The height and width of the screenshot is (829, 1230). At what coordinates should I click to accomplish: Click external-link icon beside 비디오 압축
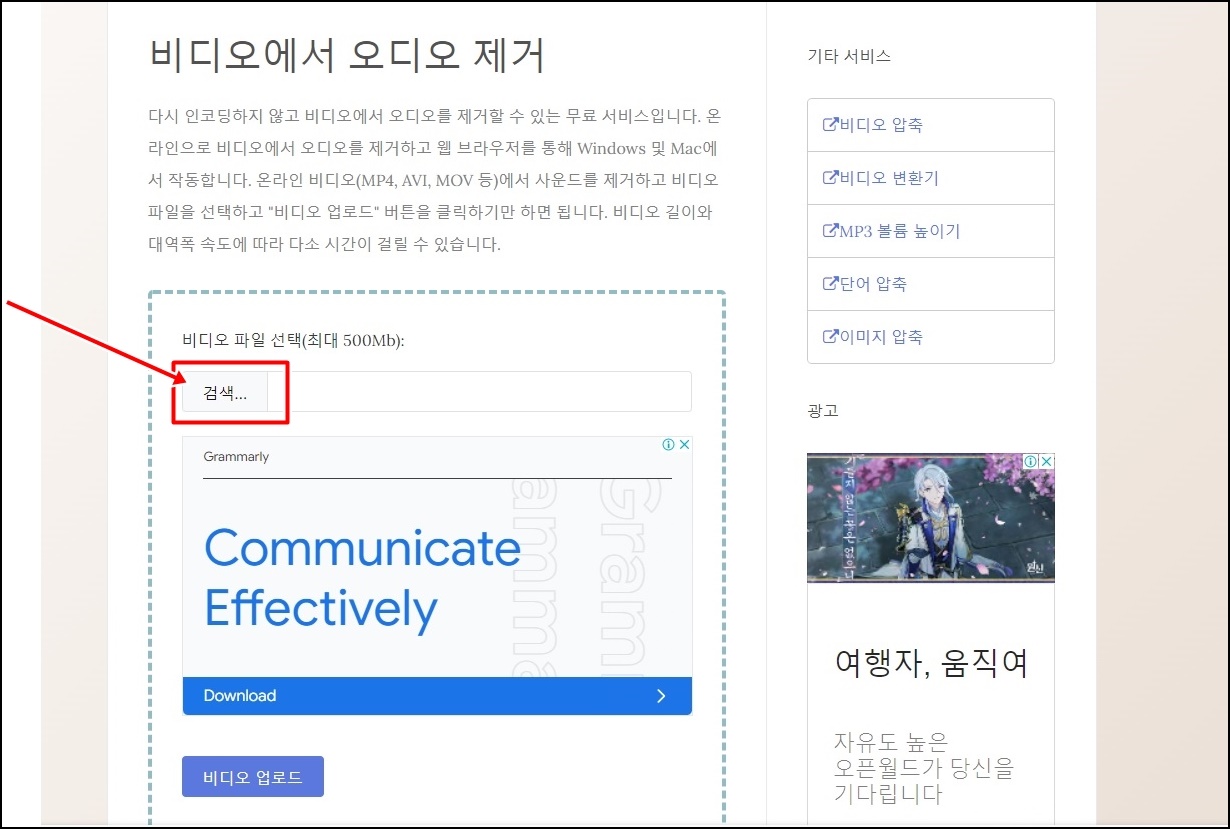[x=830, y=125]
